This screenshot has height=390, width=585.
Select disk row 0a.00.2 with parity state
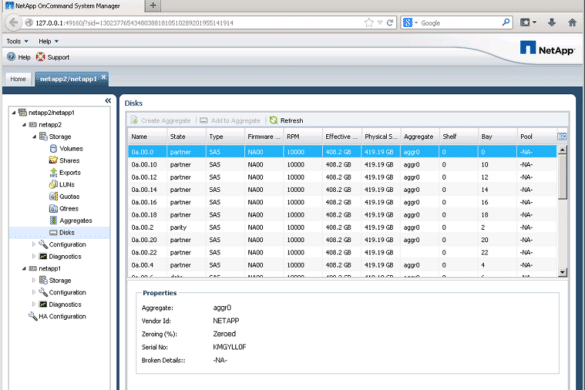(x=342, y=227)
